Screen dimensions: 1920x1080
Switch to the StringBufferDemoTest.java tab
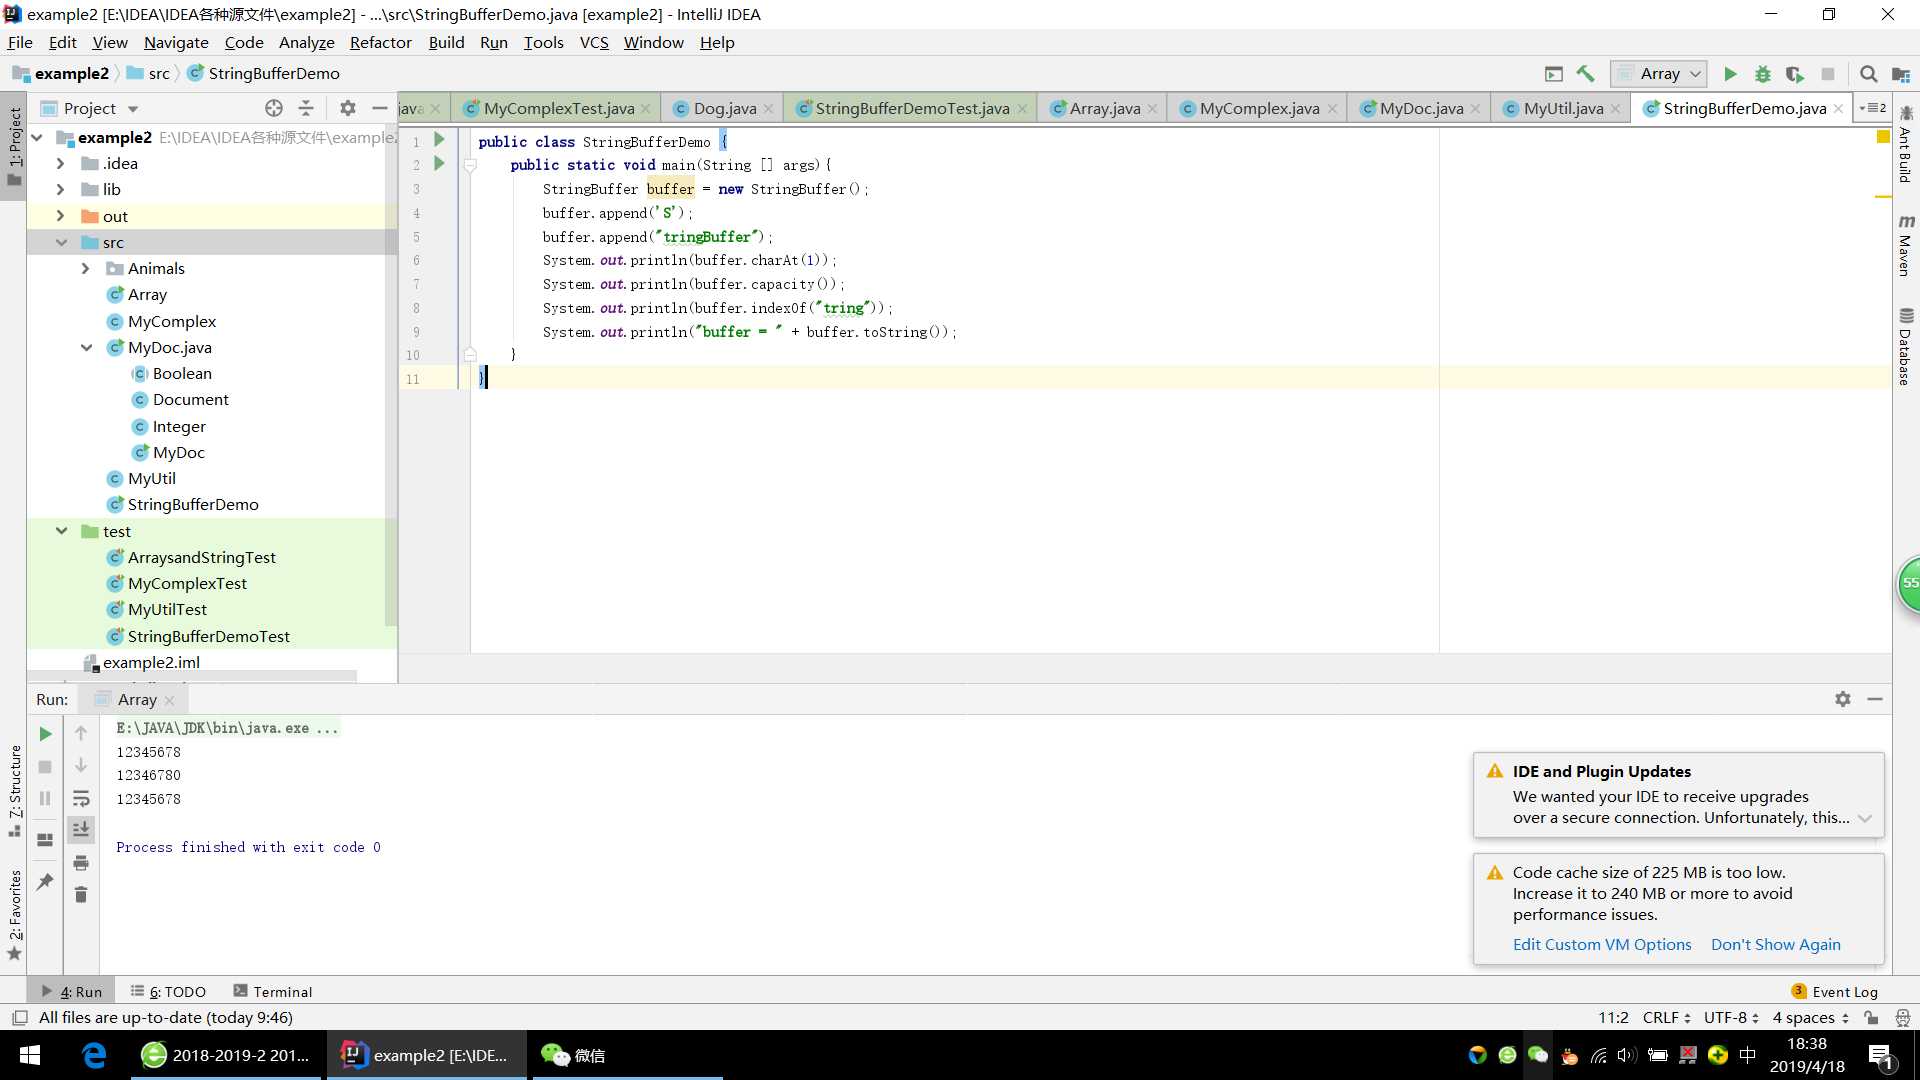pyautogui.click(x=912, y=108)
